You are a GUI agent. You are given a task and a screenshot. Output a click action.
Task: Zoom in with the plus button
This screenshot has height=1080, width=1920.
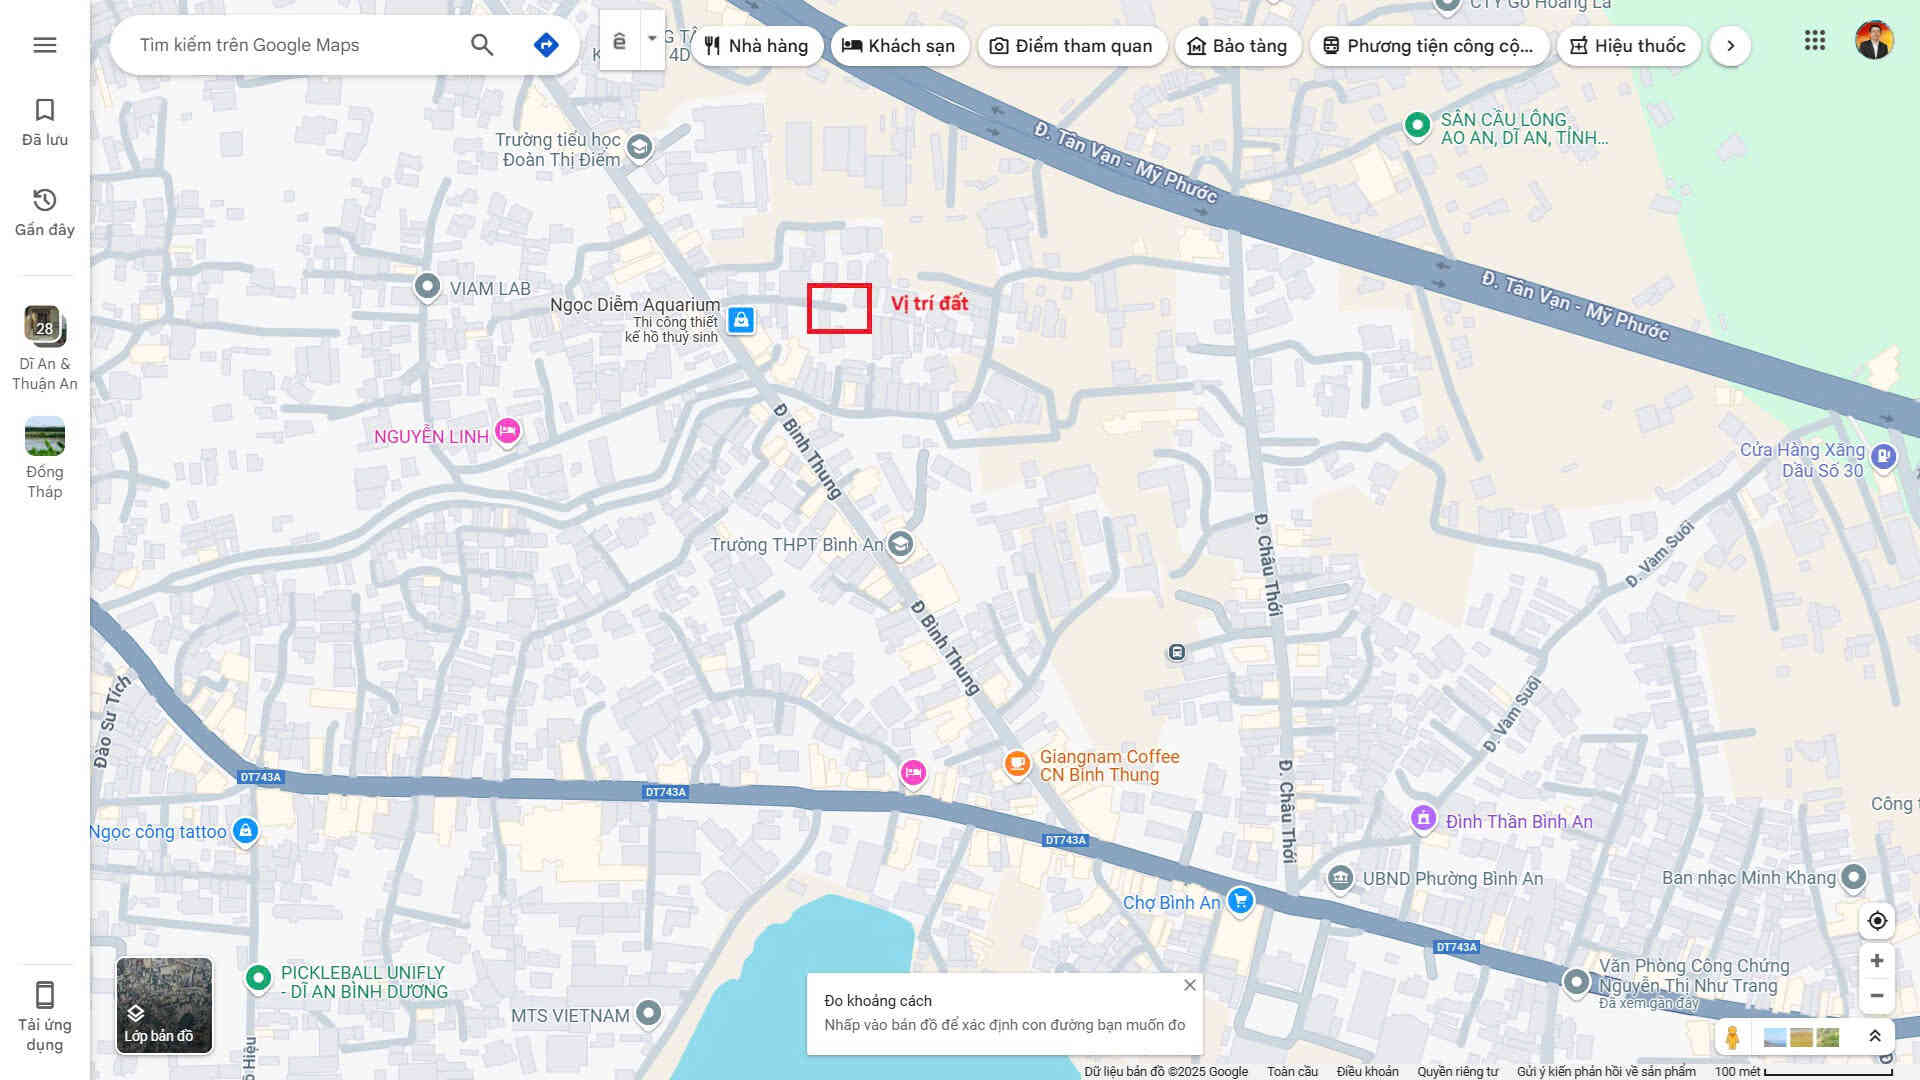pos(1877,961)
